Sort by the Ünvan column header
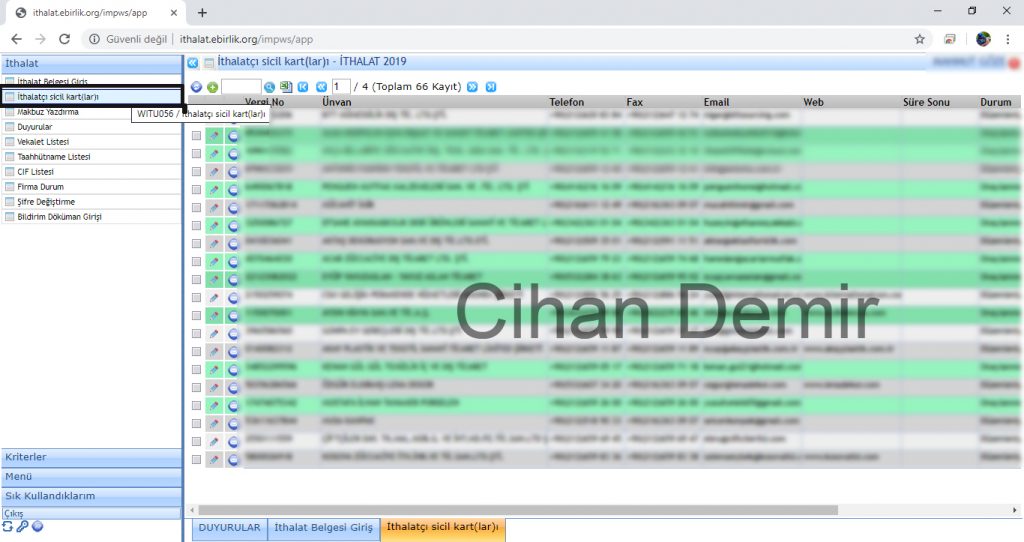Image resolution: width=1024 pixels, height=542 pixels. point(337,103)
